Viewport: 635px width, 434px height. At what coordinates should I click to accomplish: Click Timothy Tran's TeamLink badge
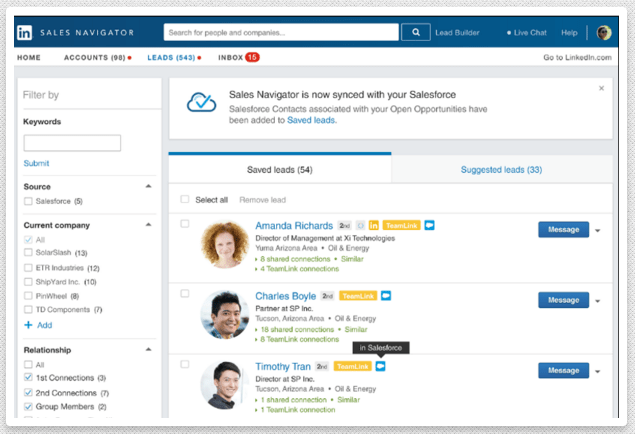point(352,366)
